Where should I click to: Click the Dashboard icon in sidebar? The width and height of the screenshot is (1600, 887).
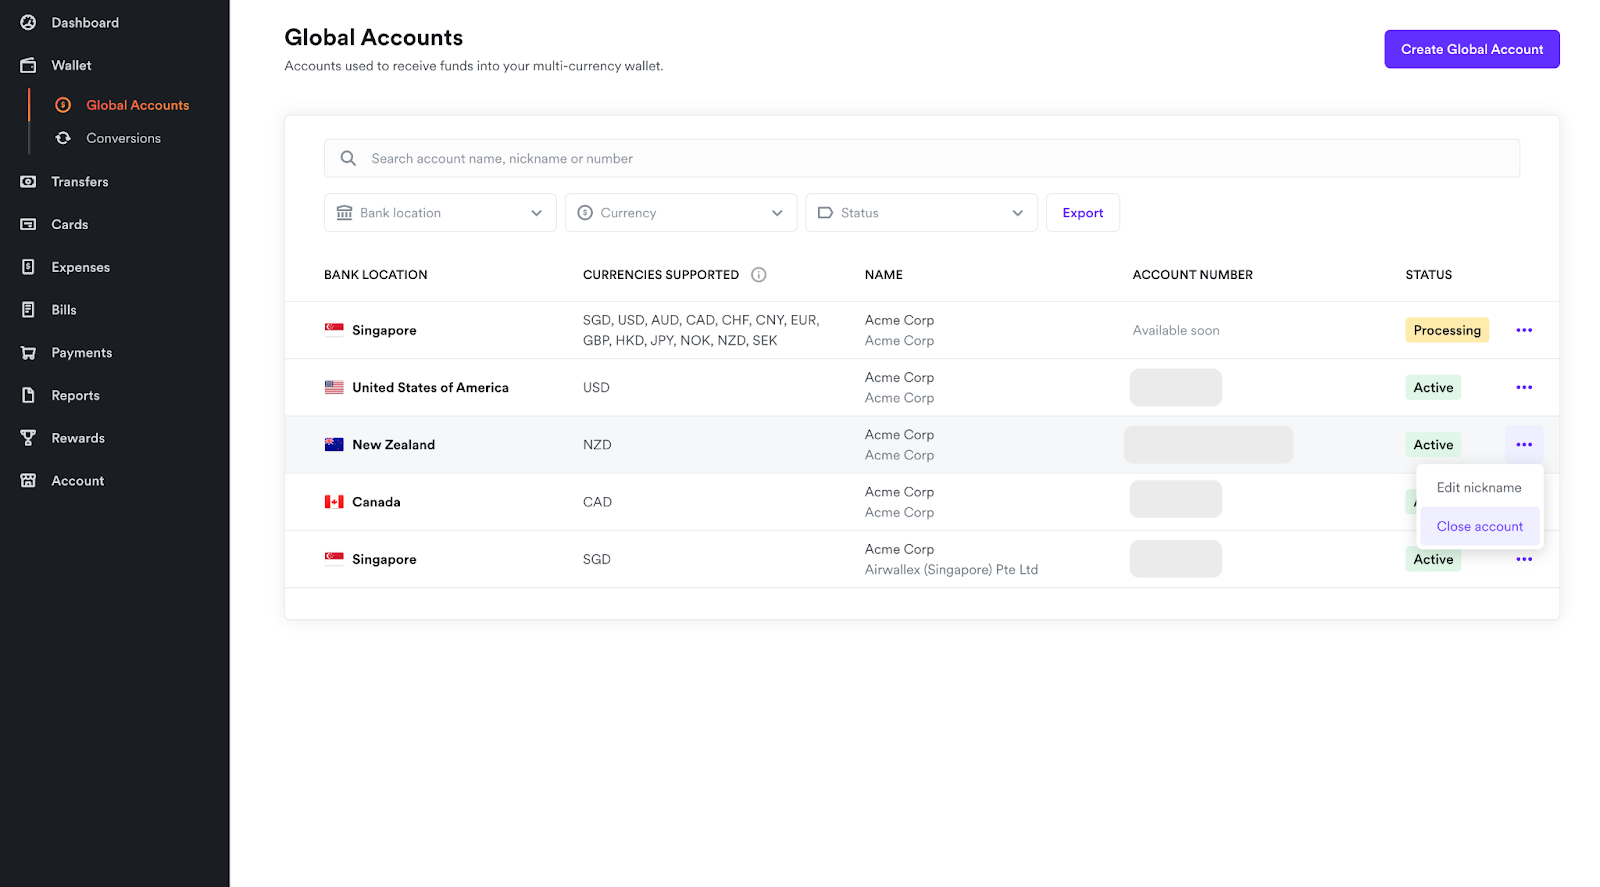point(28,23)
